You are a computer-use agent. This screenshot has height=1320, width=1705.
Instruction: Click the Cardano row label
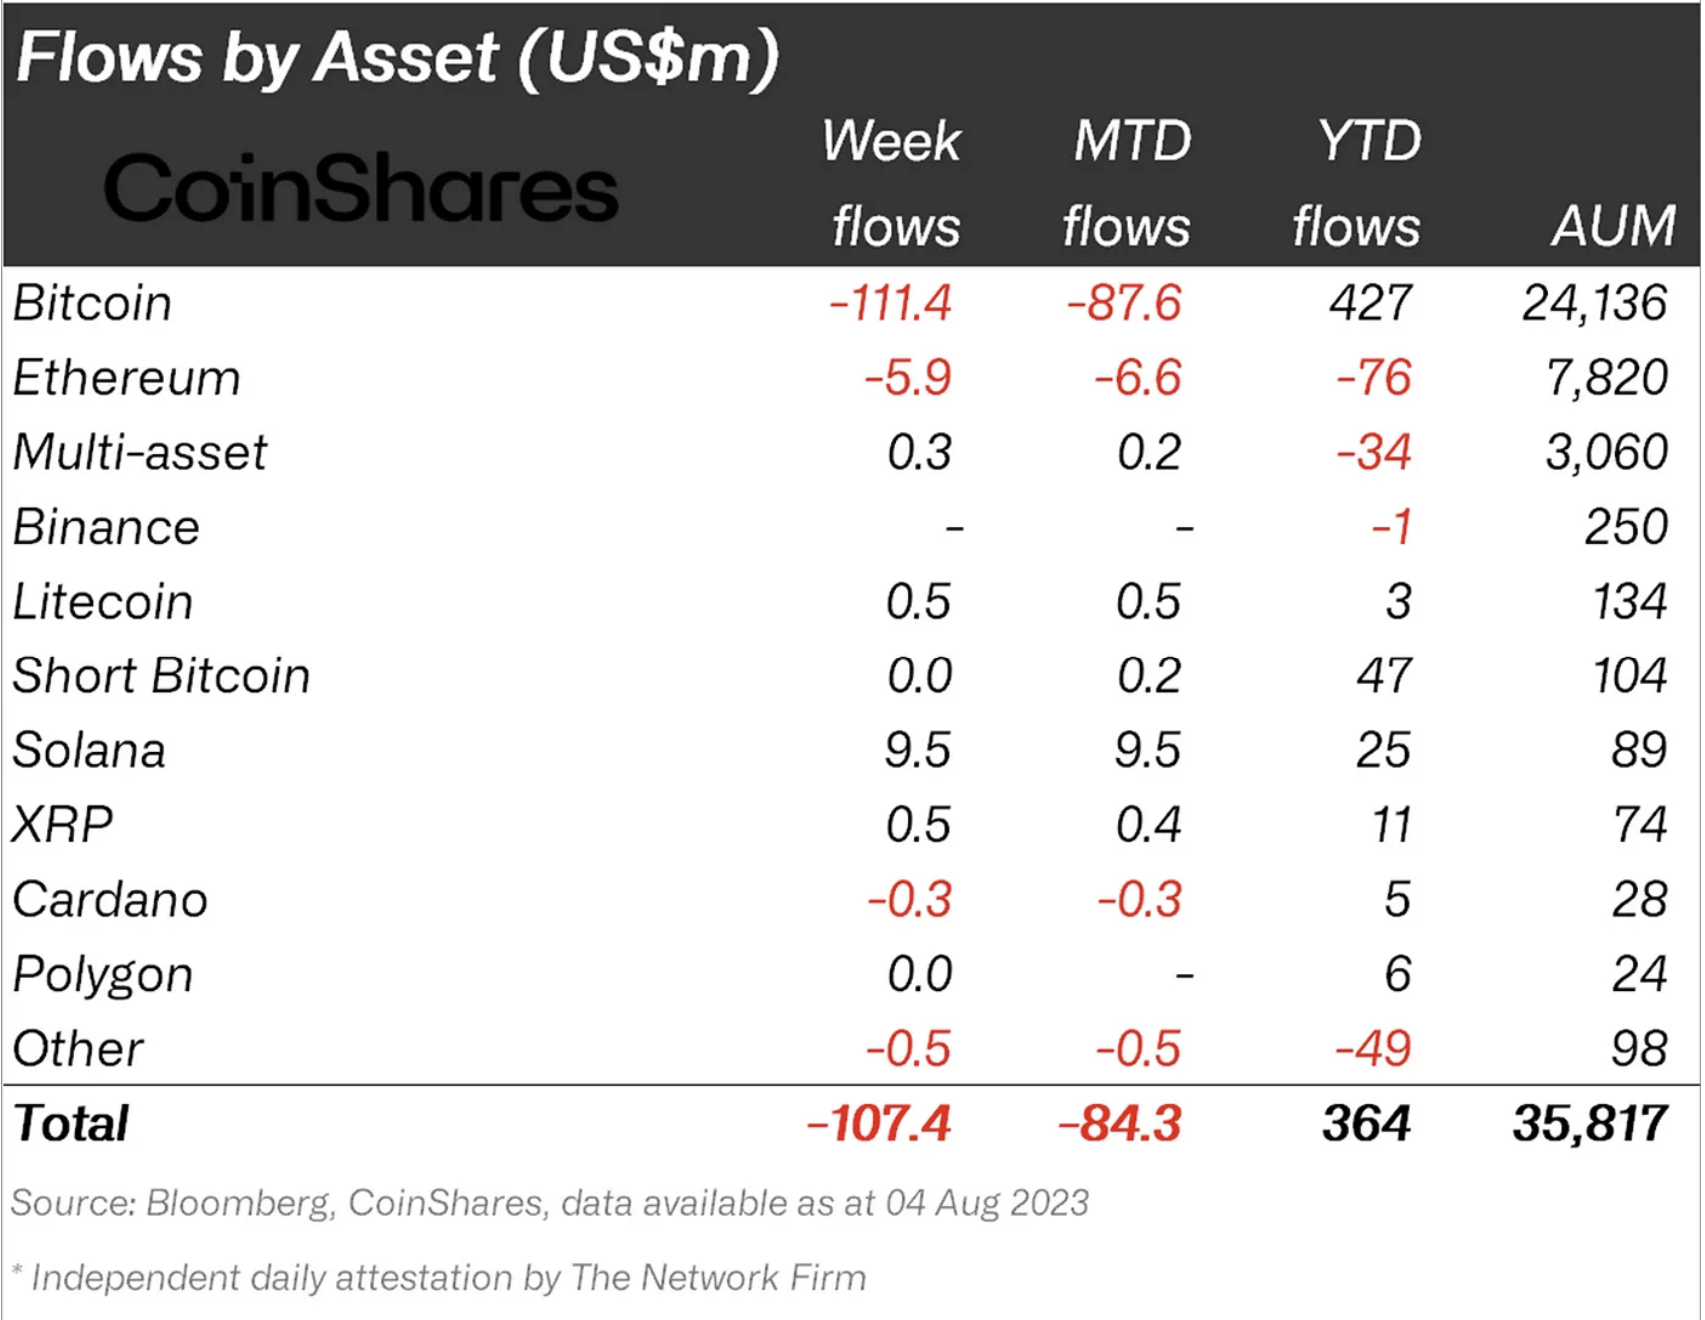tap(110, 900)
